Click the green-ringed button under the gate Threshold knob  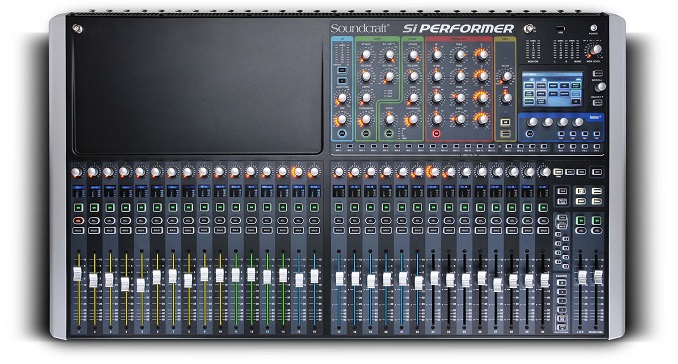[366, 134]
